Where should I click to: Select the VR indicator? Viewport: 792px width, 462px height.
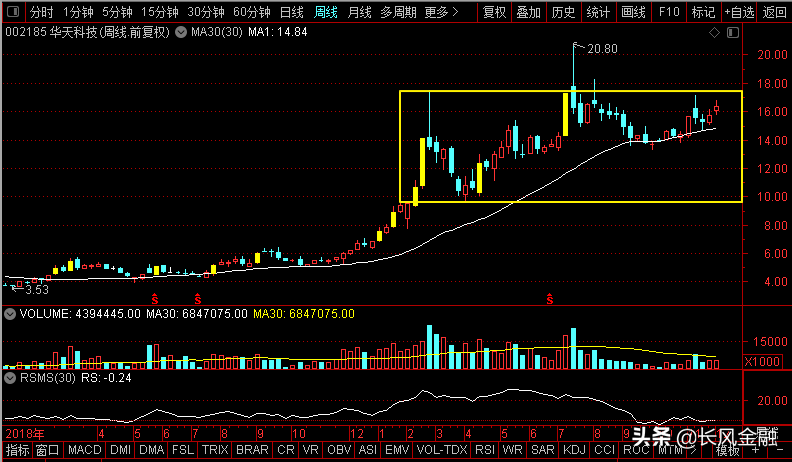[x=311, y=450]
